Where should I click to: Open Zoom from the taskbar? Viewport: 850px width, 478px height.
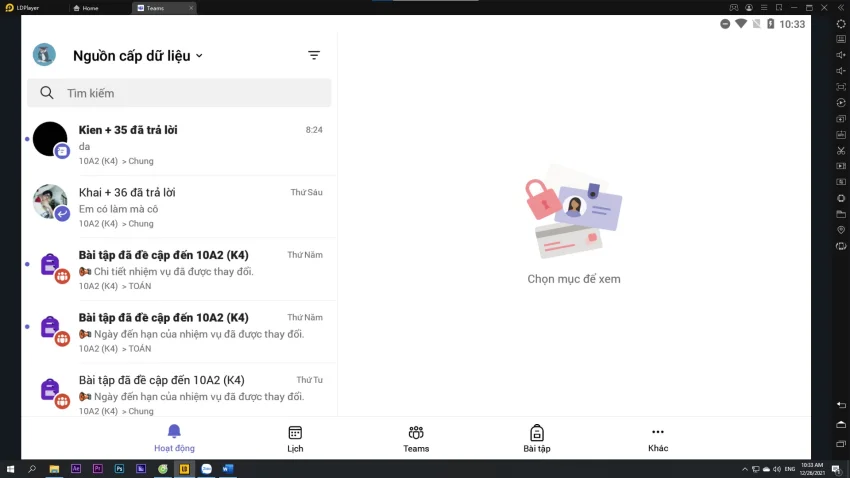coord(207,469)
